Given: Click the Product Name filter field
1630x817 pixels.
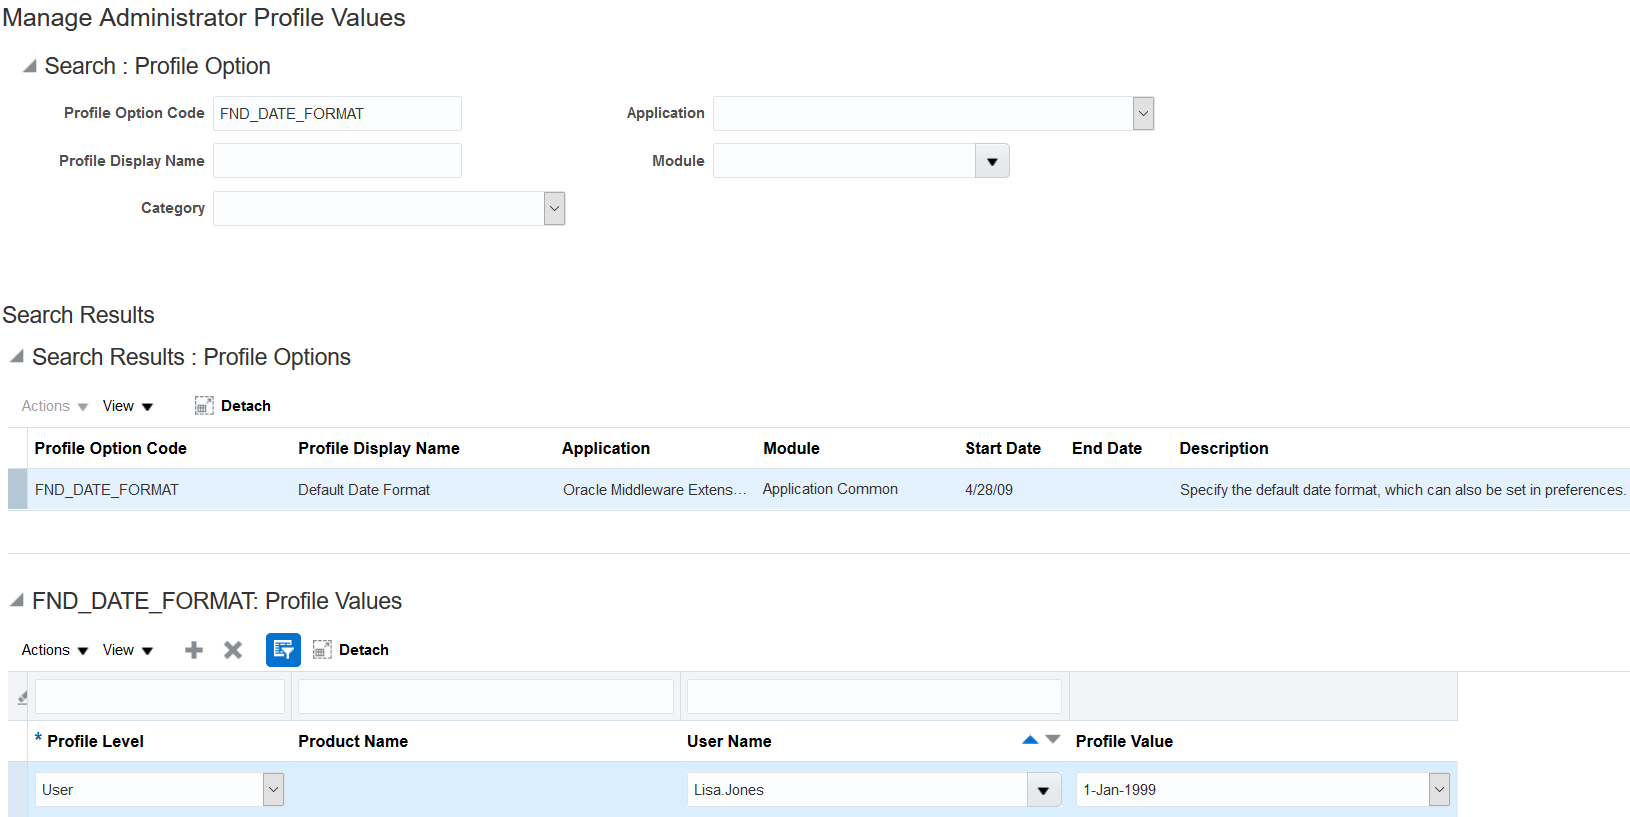Looking at the screenshot, I should (486, 697).
